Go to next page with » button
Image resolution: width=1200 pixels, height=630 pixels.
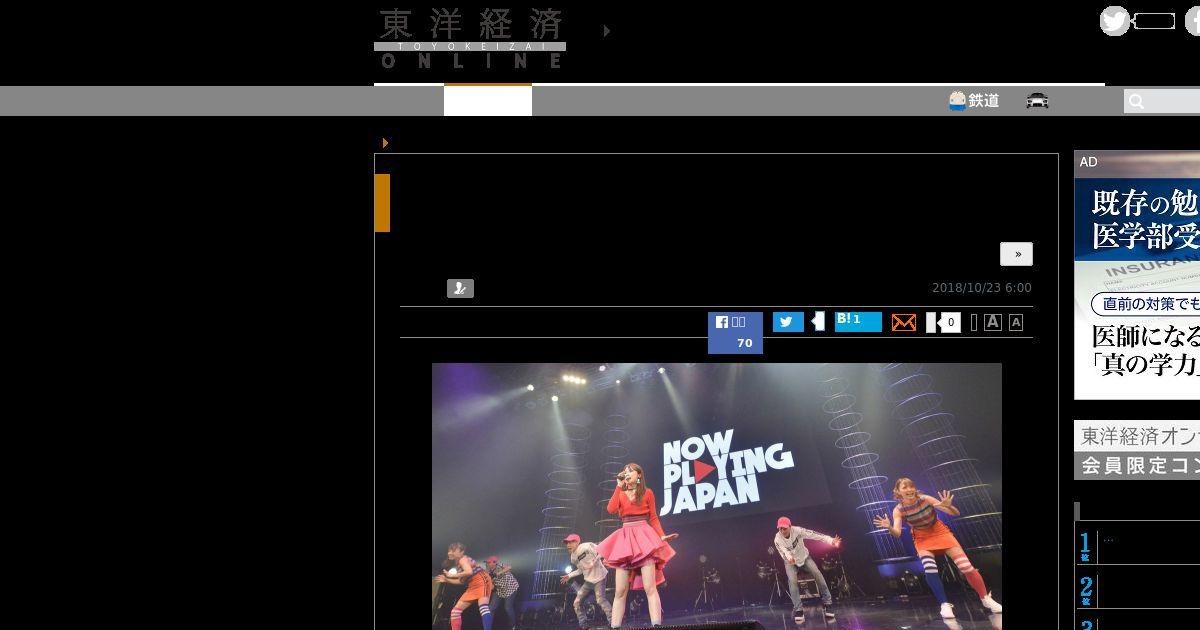point(1016,254)
